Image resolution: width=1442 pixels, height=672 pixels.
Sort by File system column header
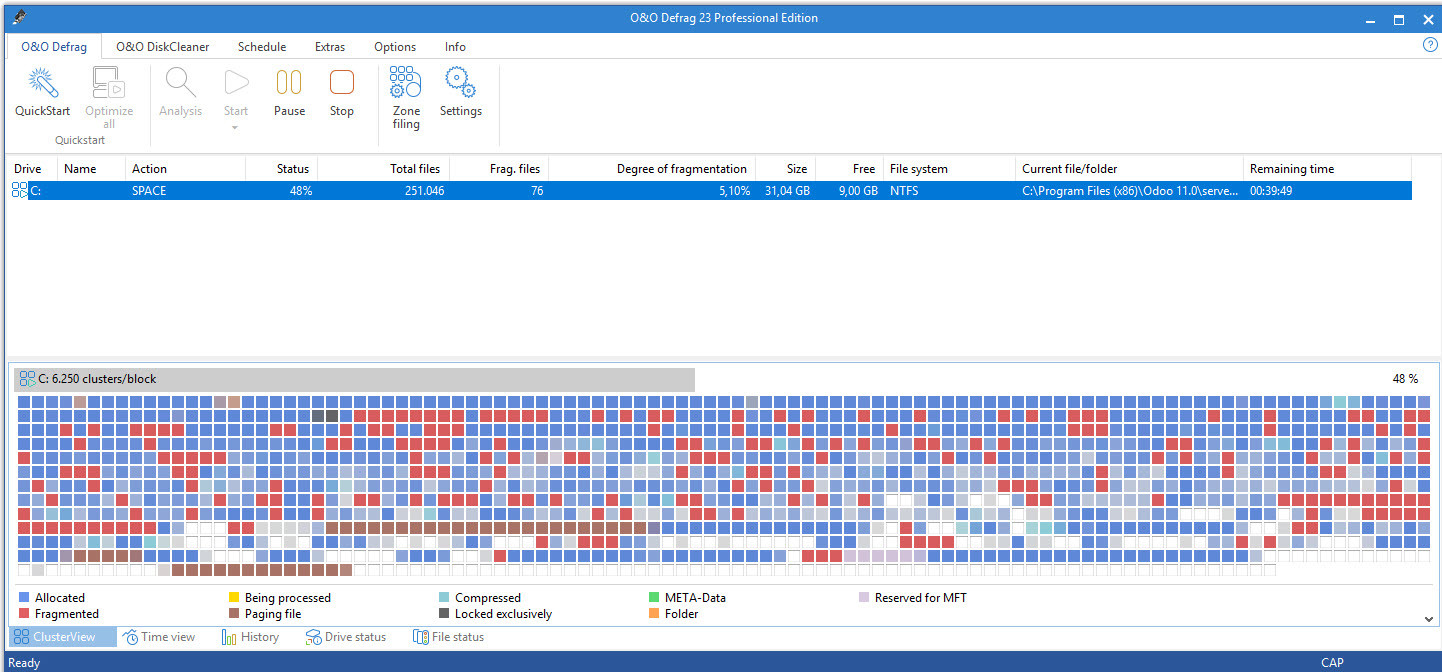[950, 169]
